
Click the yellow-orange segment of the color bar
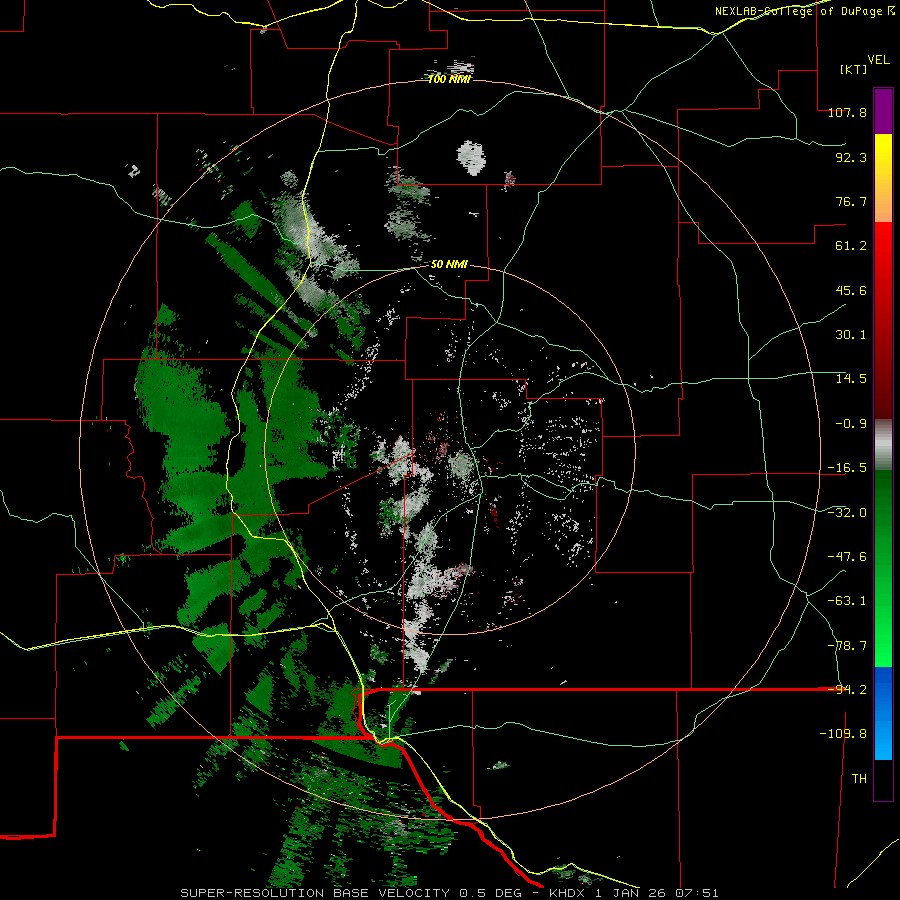[x=883, y=178]
